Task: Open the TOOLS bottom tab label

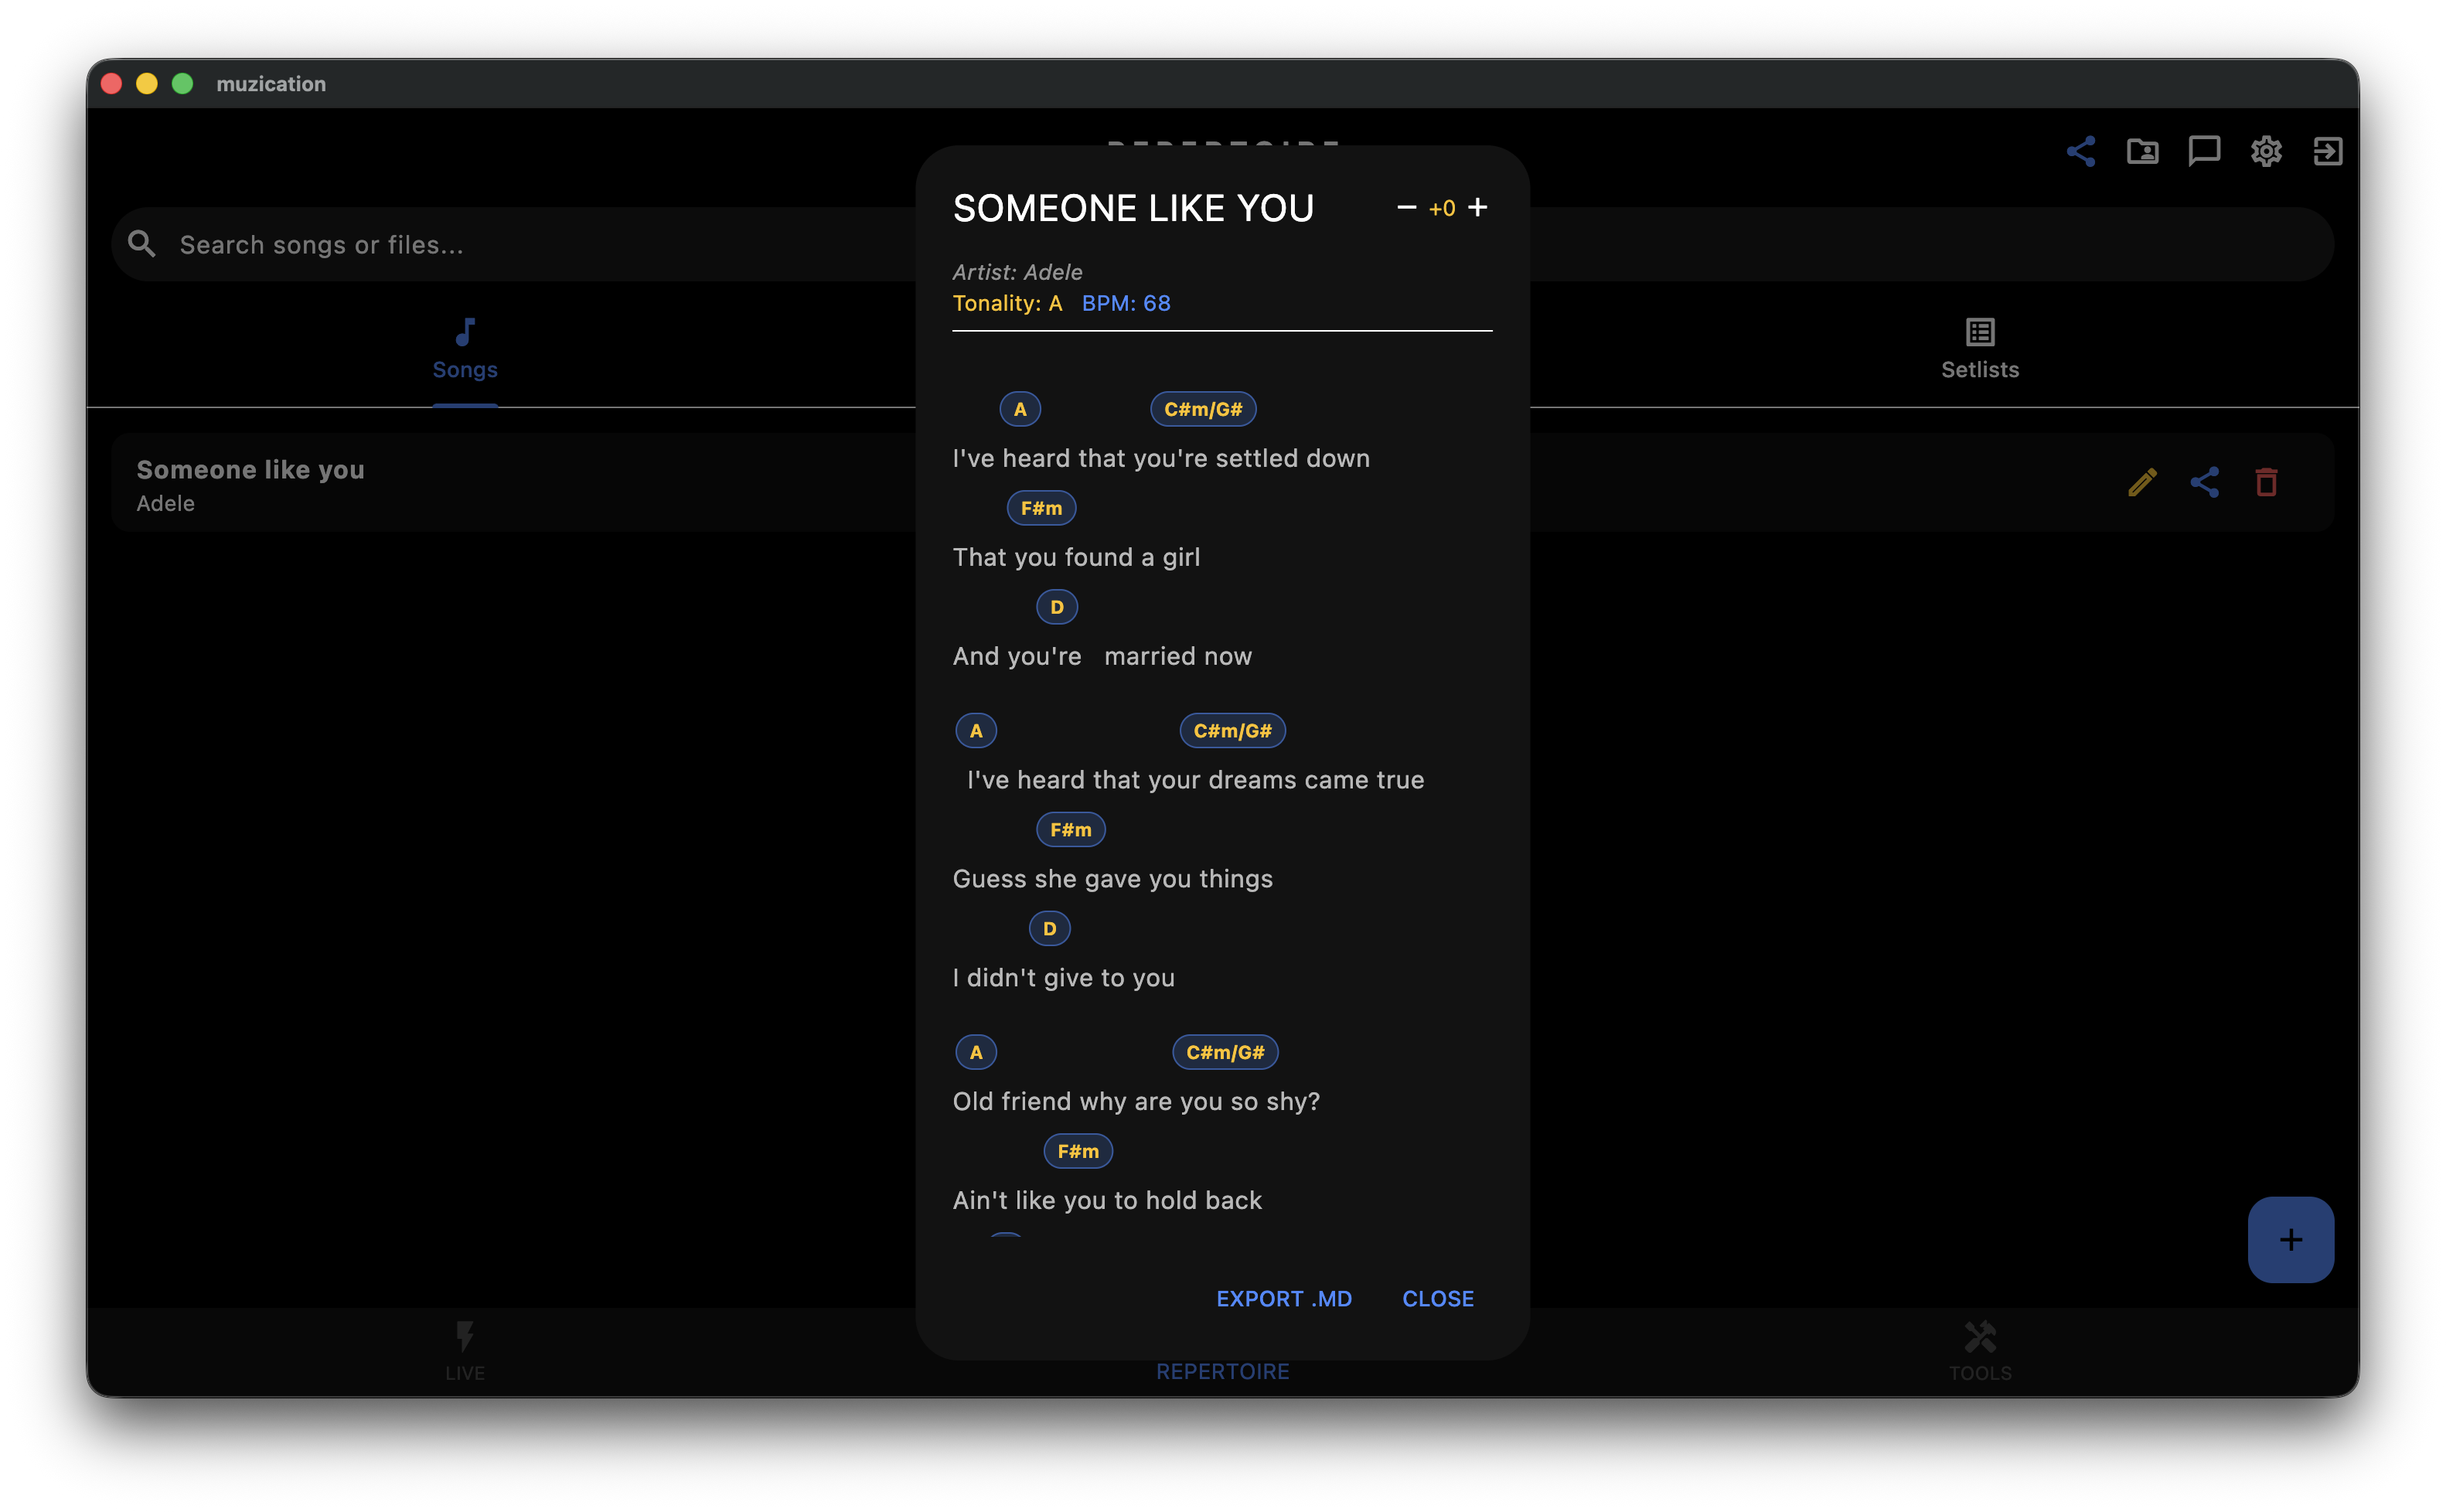Action: click(x=1980, y=1373)
